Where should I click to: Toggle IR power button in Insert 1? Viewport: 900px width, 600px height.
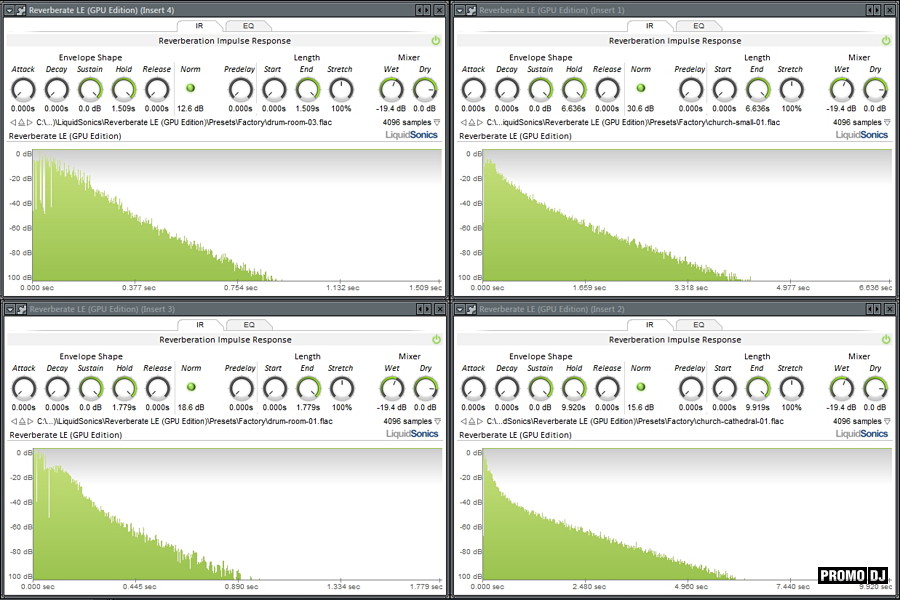coord(886,41)
